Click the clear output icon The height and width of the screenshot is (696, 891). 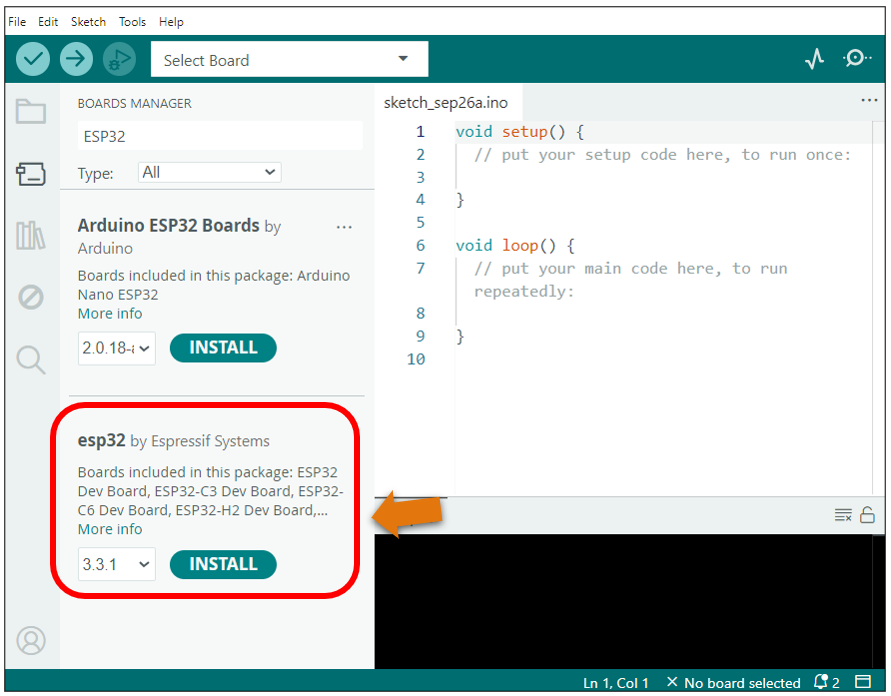pyautogui.click(x=843, y=515)
